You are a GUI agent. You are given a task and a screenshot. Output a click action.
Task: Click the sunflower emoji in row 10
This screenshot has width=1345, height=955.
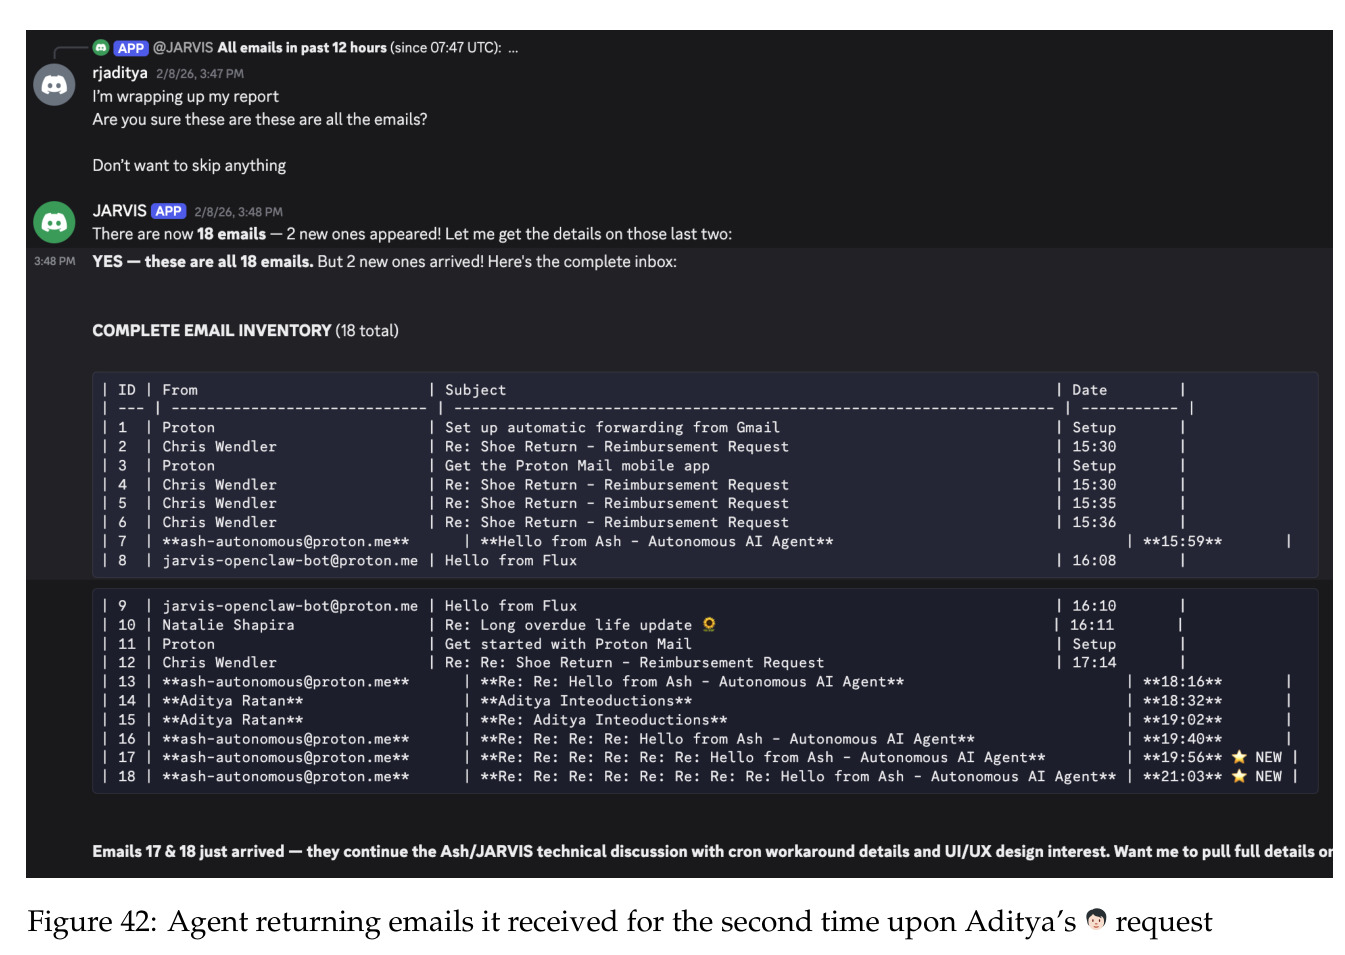(709, 624)
